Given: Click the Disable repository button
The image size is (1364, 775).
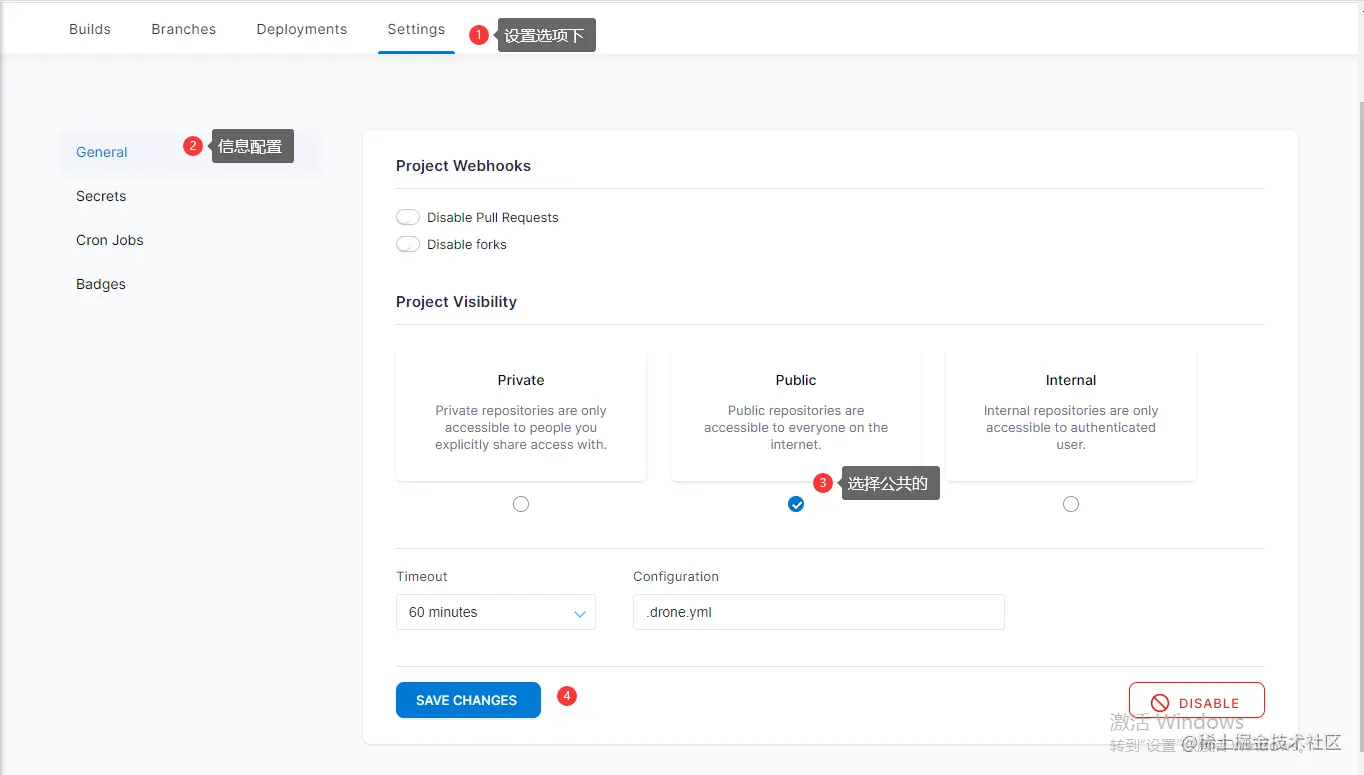Looking at the screenshot, I should click(x=1197, y=702).
